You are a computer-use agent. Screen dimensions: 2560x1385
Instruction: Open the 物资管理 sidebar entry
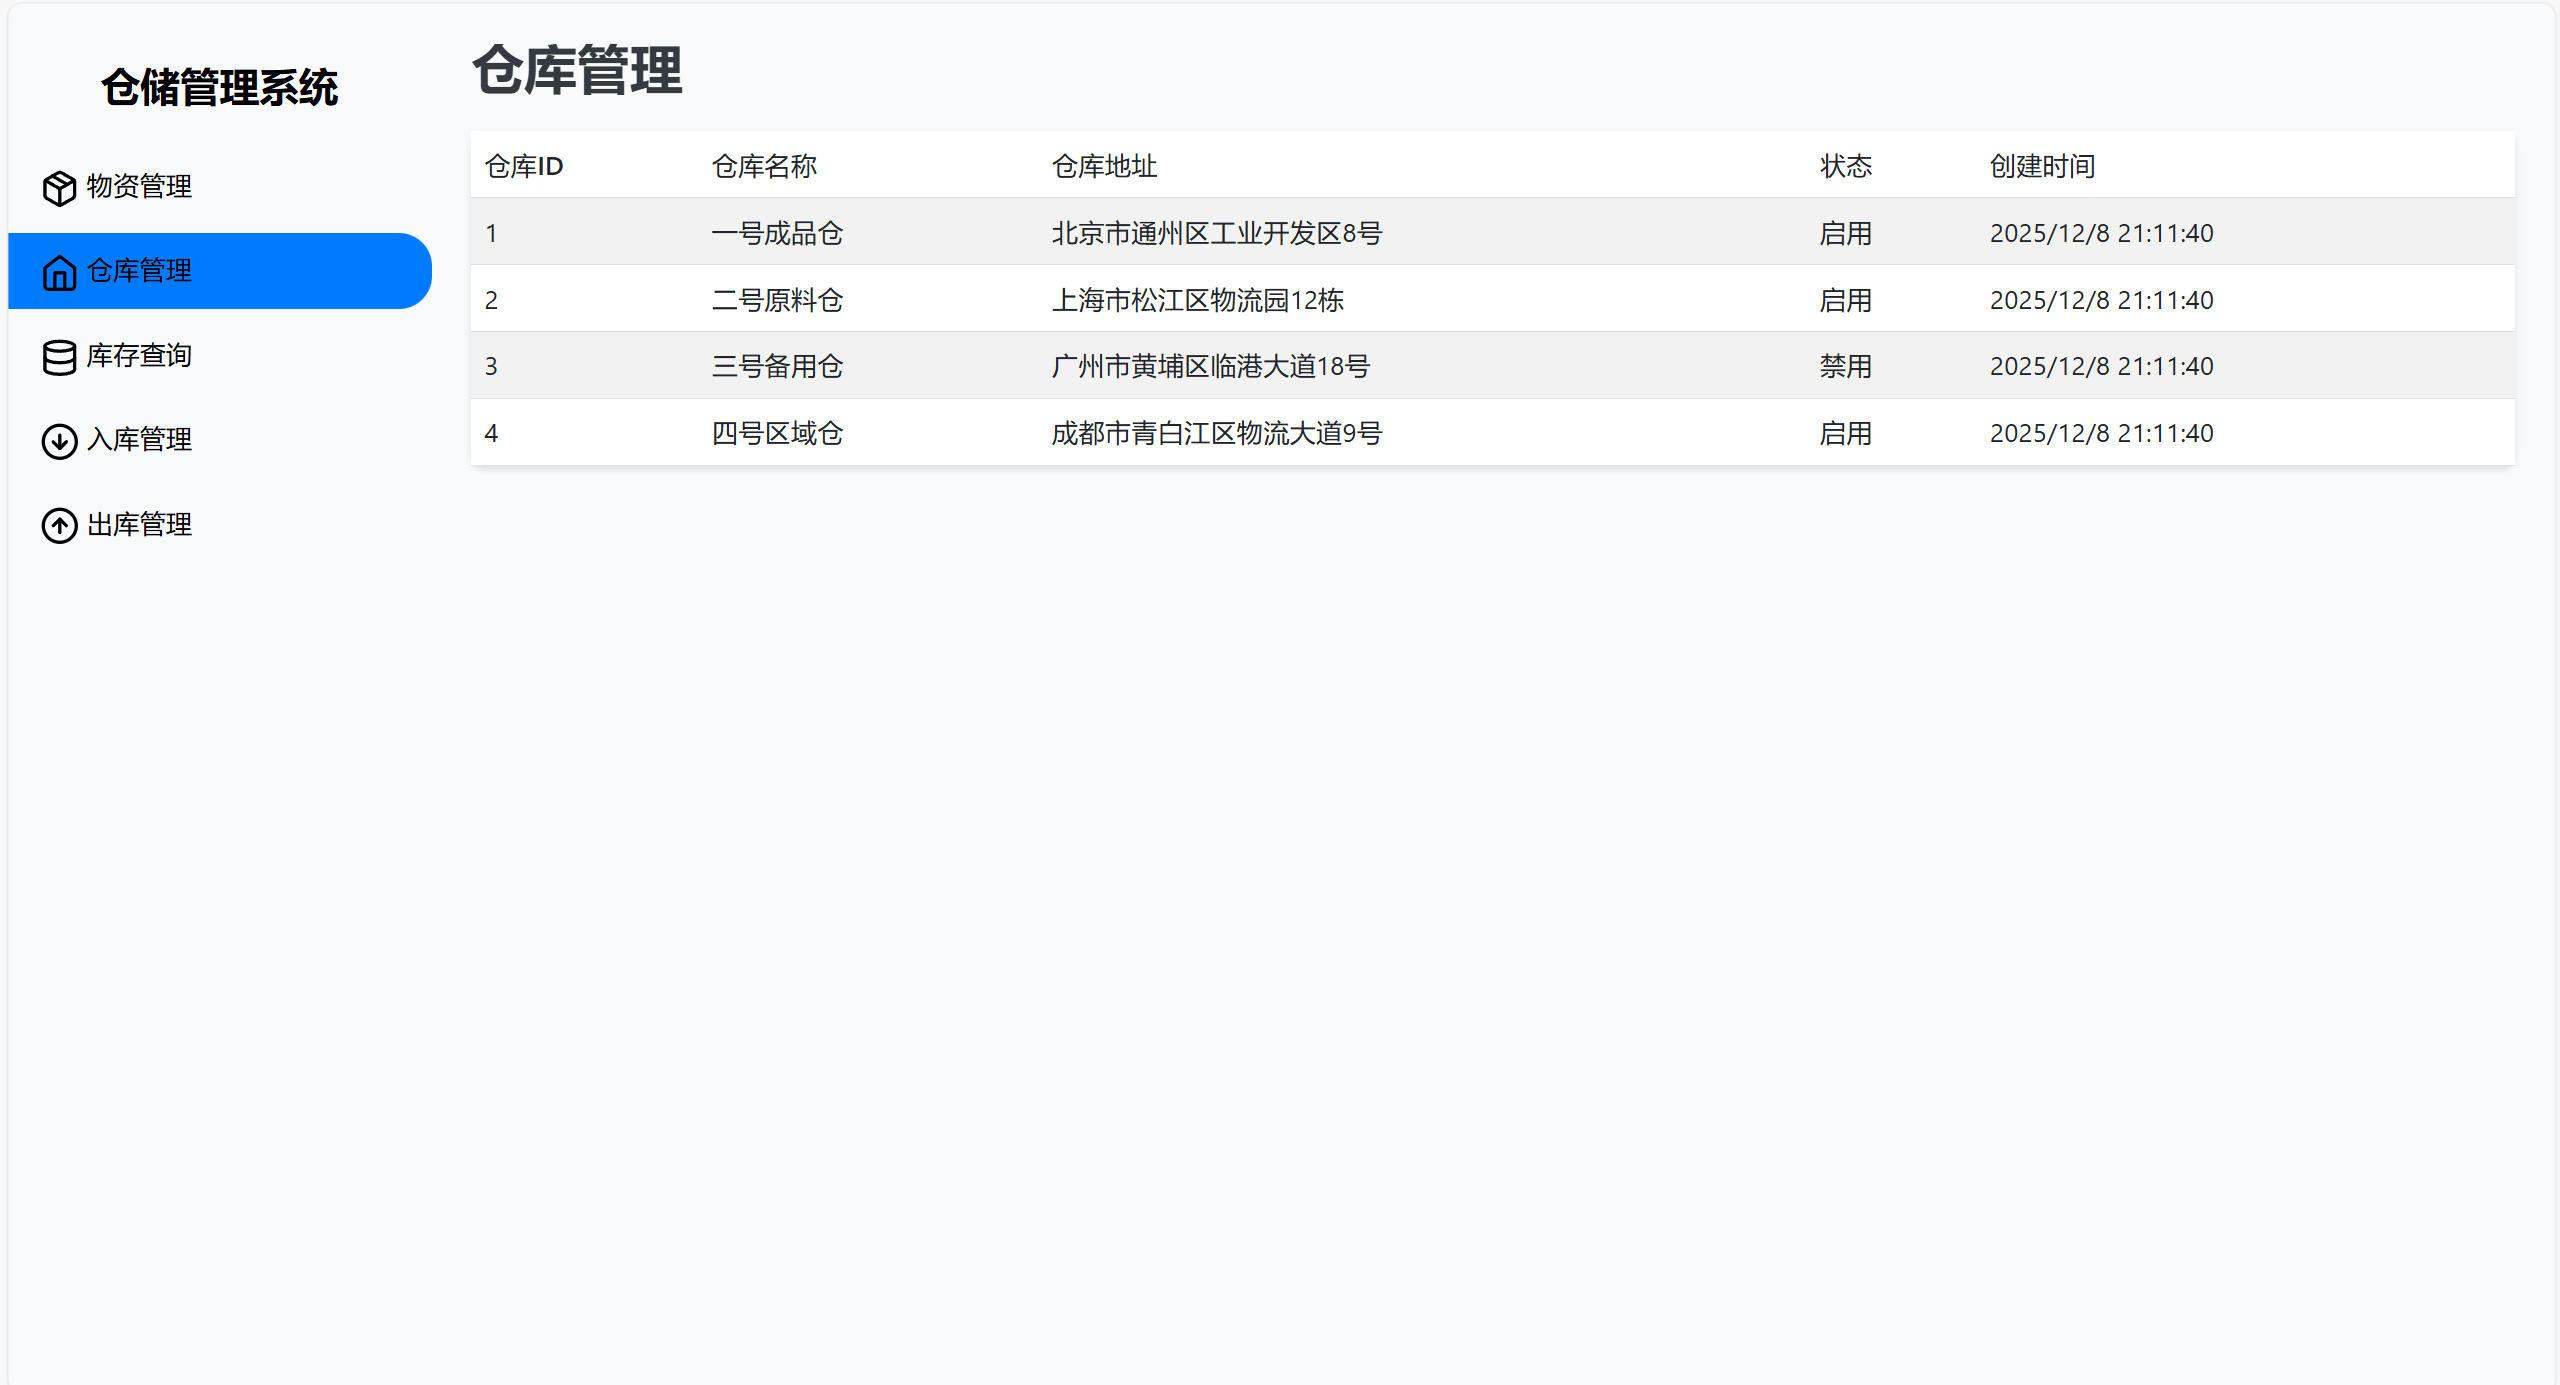(x=138, y=186)
